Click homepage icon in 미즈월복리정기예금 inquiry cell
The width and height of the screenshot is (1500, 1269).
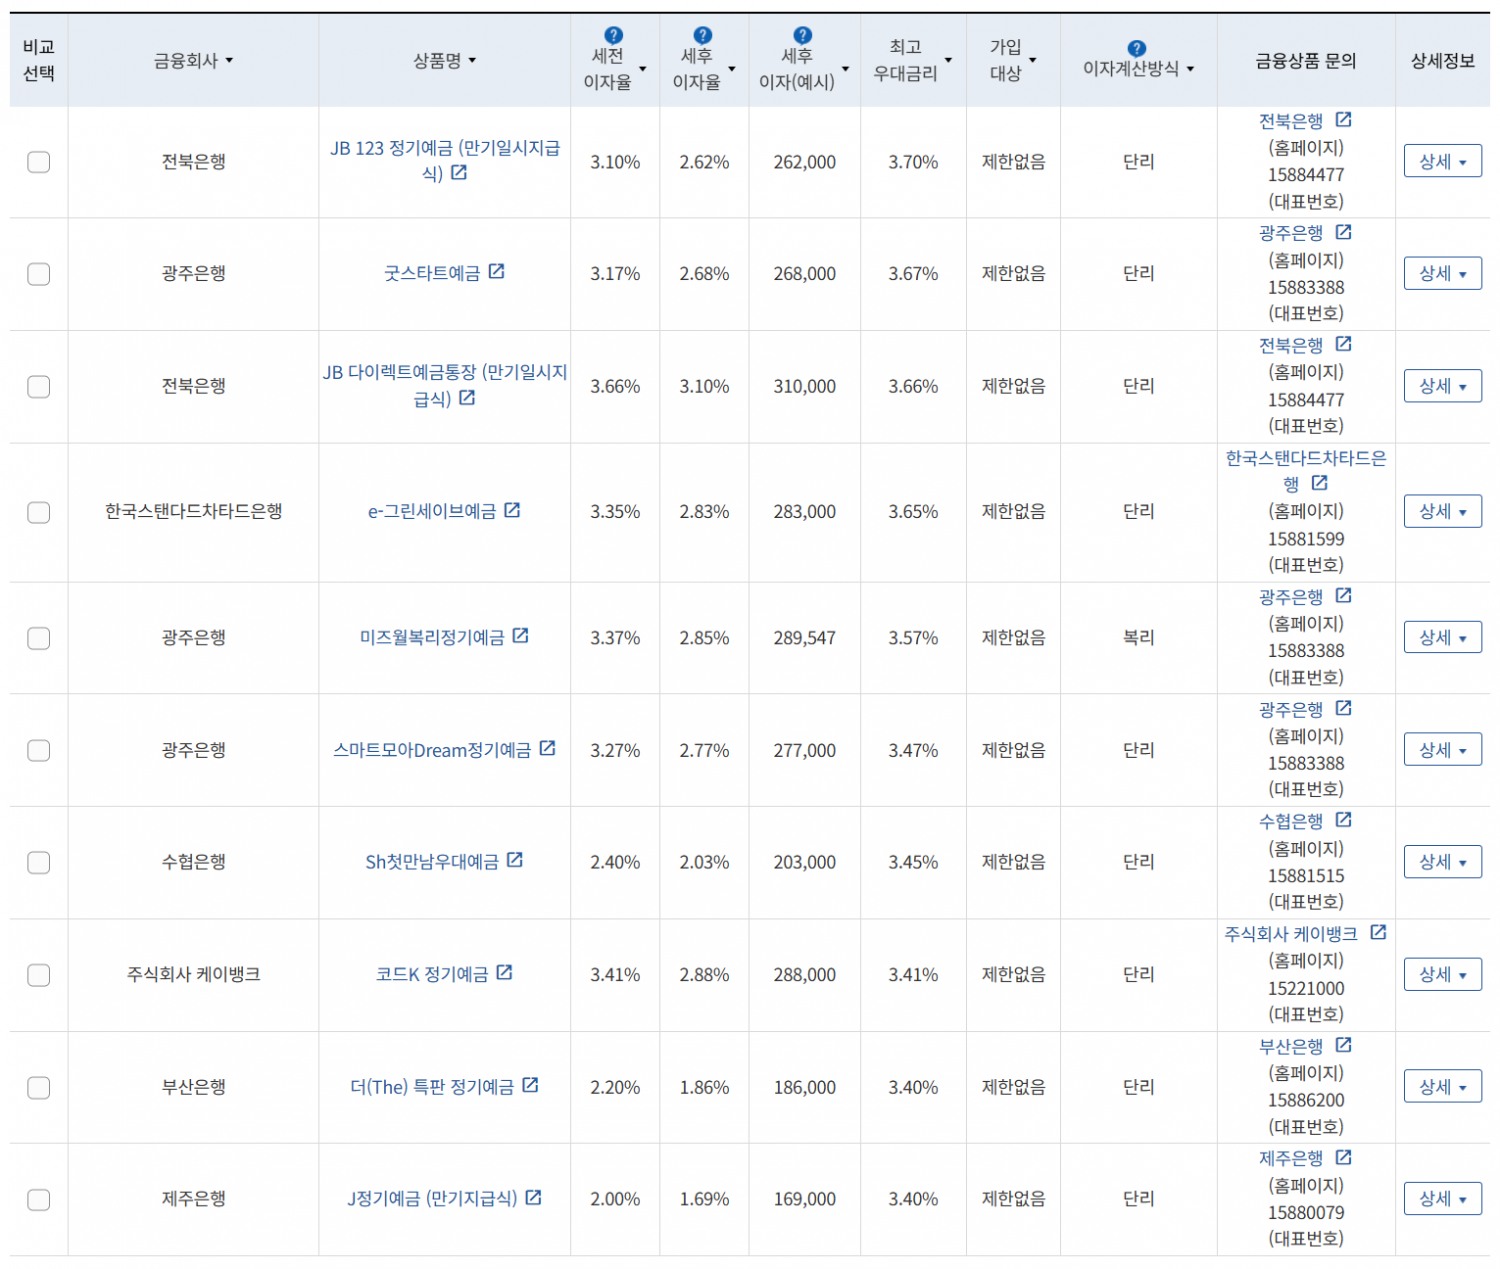click(x=1344, y=596)
